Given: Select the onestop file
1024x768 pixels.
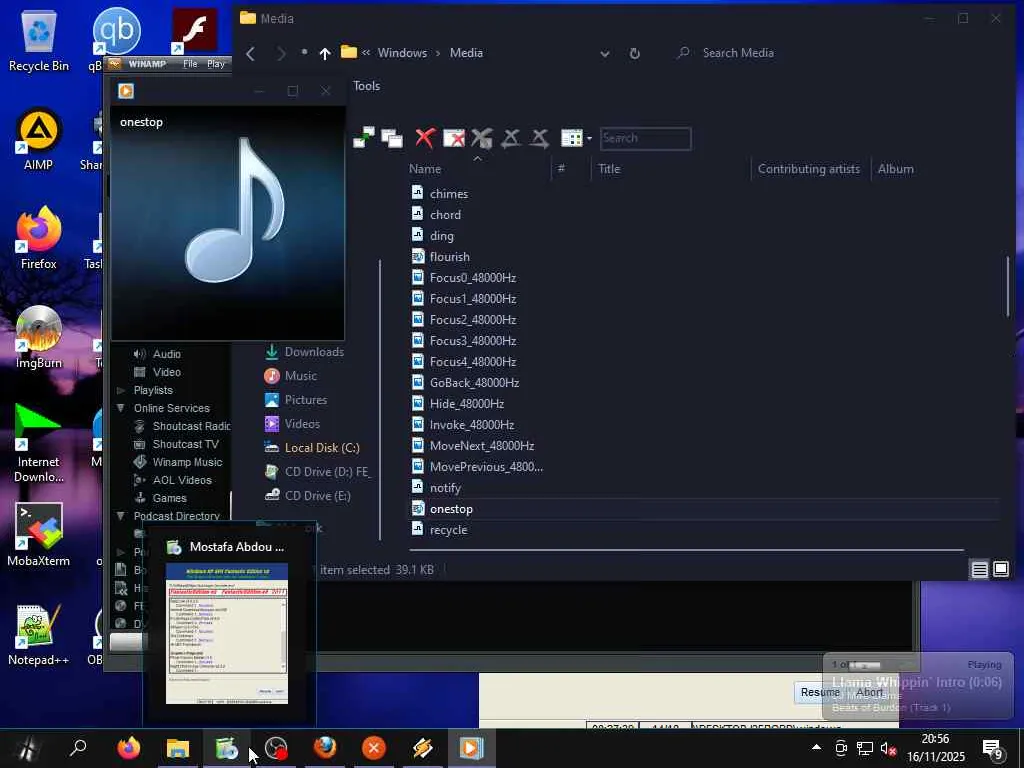Looking at the screenshot, I should point(451,509).
